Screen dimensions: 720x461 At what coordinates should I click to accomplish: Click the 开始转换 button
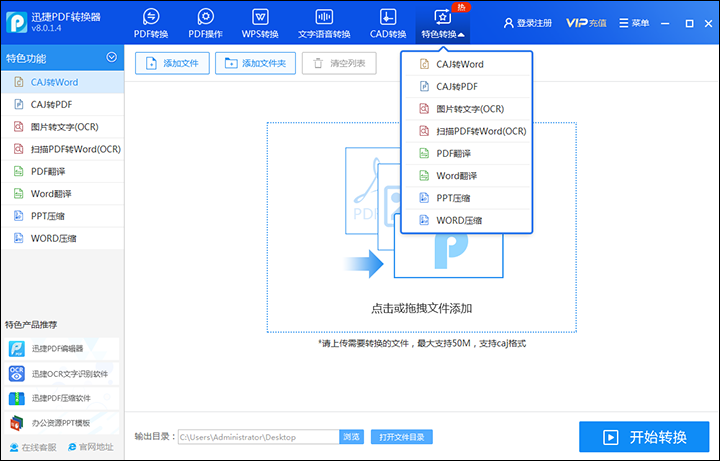(x=644, y=437)
